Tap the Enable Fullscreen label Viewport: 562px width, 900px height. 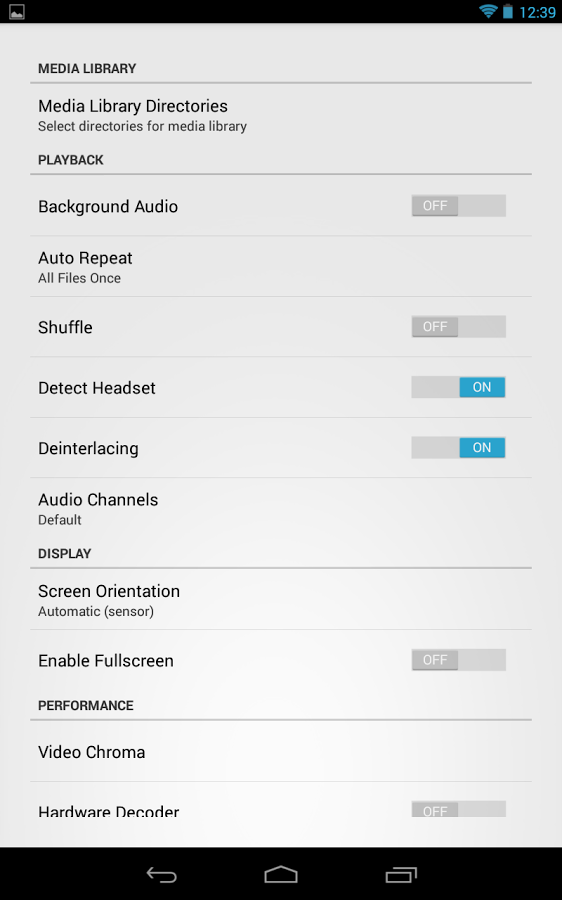click(106, 661)
